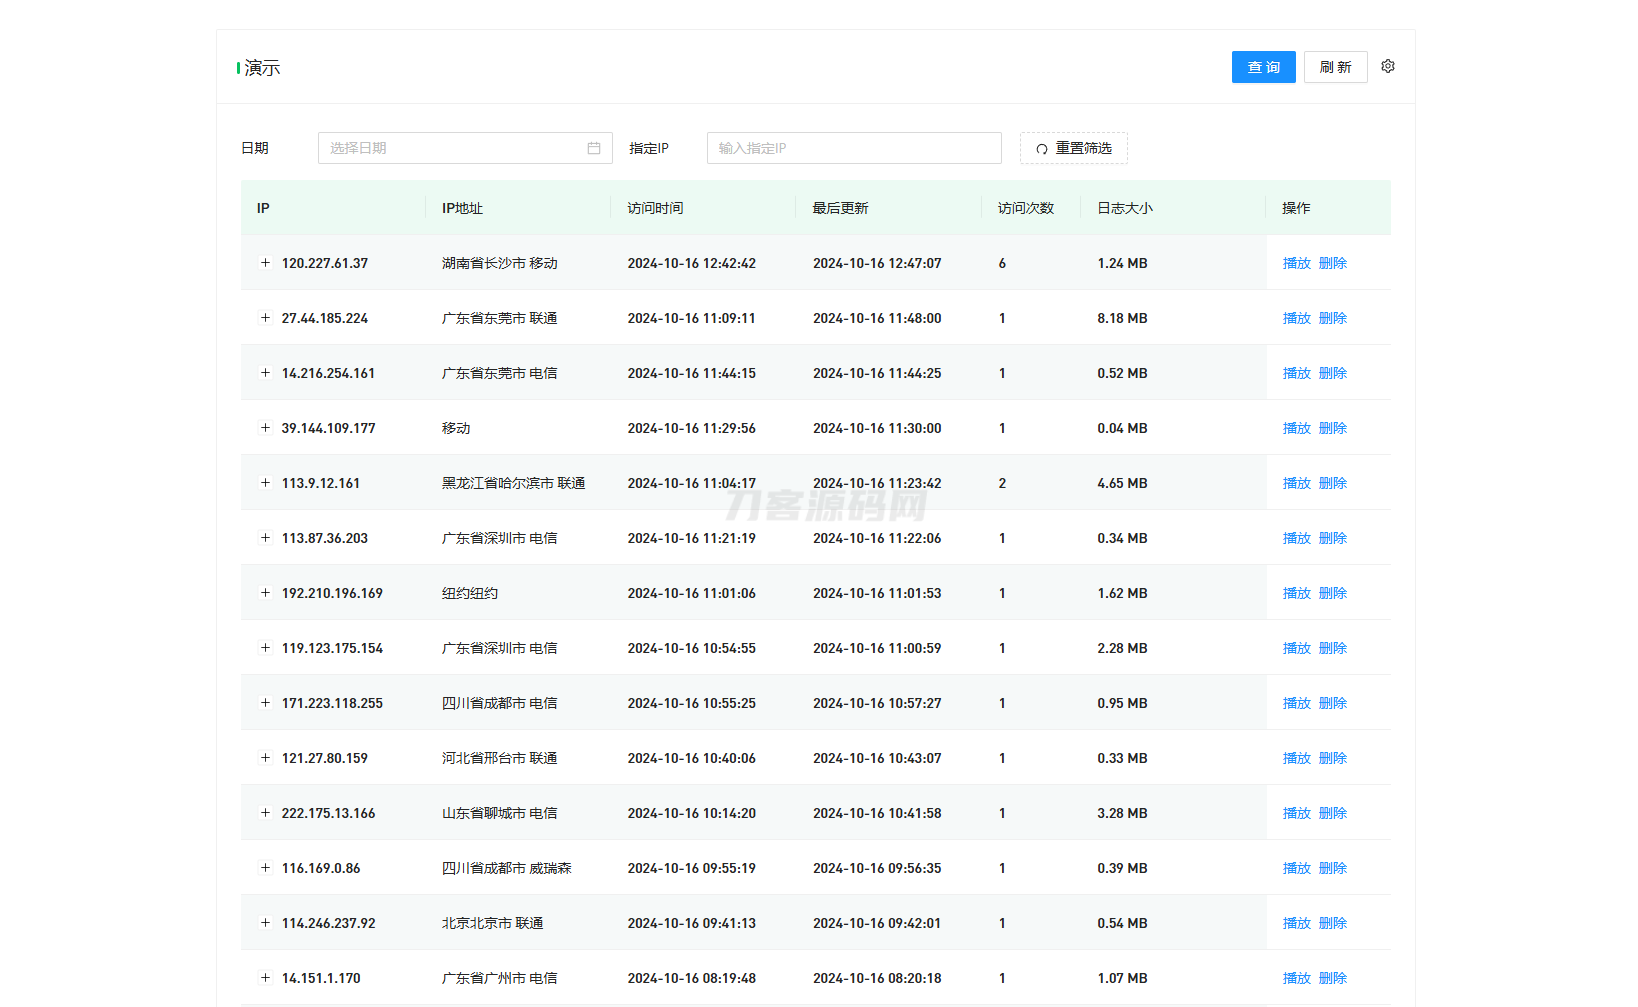Open the settings gear icon

pos(1388,66)
